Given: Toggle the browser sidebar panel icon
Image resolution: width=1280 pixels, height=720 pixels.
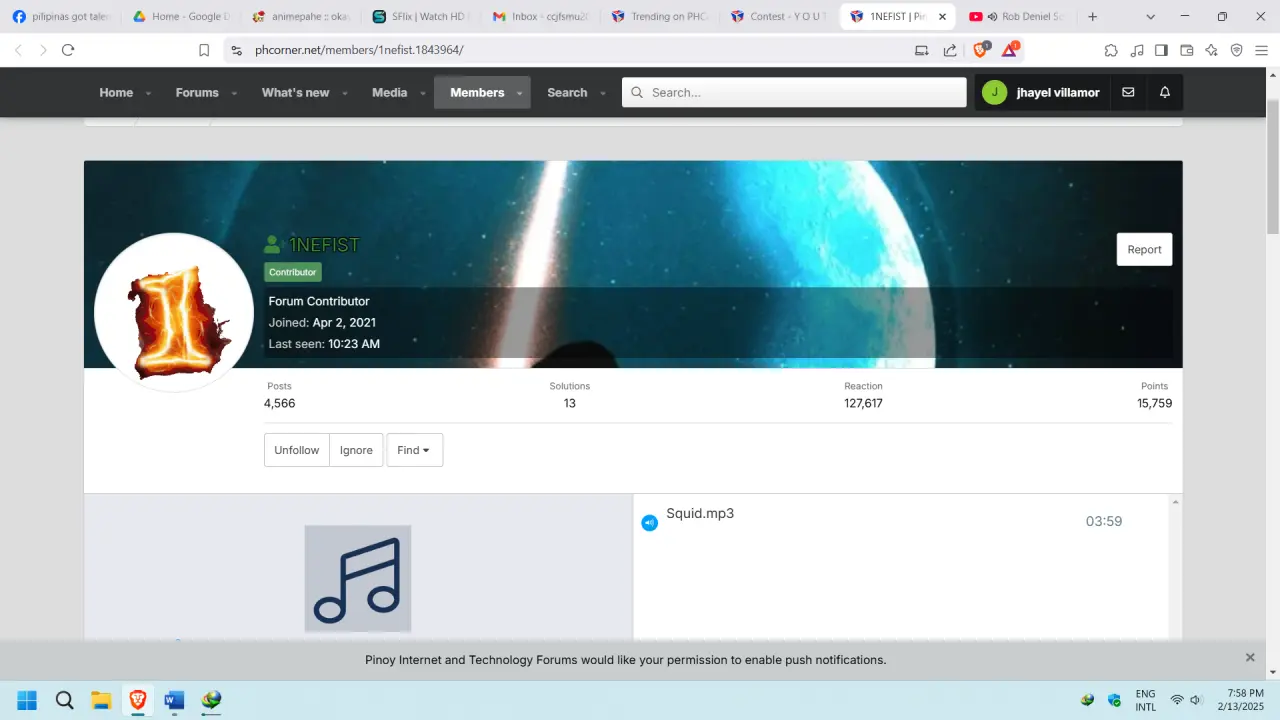Looking at the screenshot, I should click(x=1161, y=50).
